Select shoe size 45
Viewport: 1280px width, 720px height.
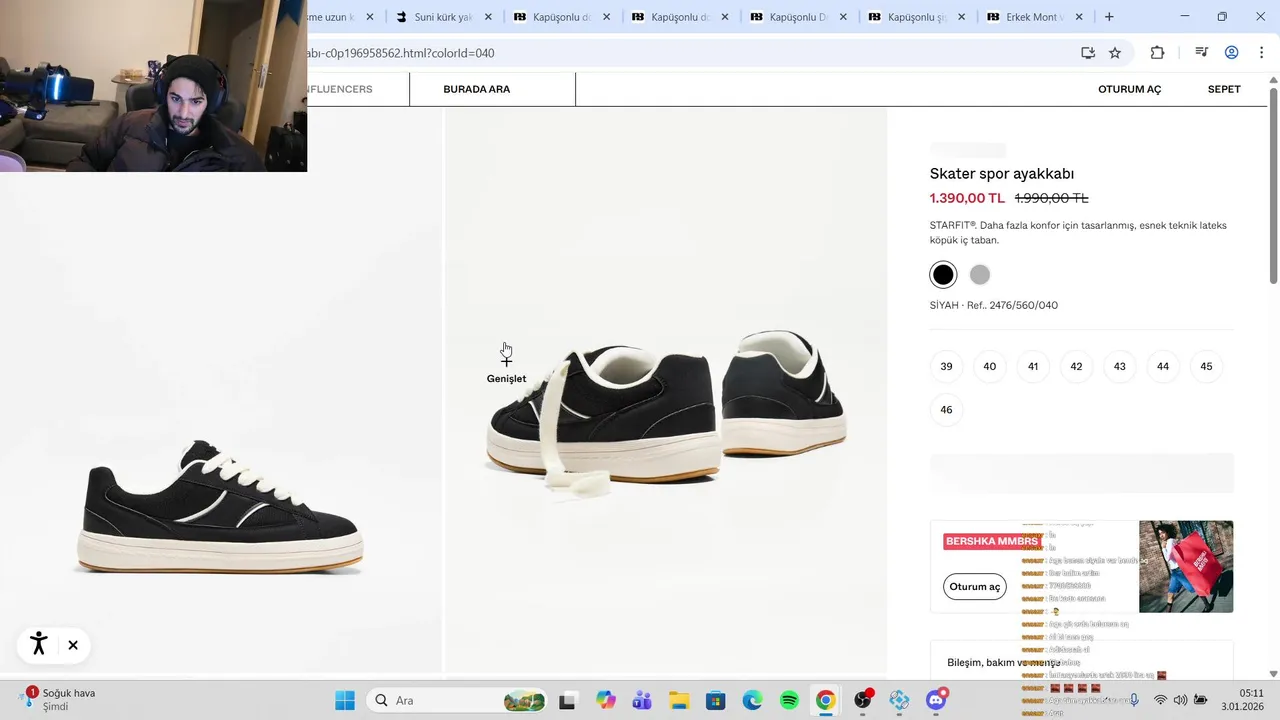click(1206, 366)
